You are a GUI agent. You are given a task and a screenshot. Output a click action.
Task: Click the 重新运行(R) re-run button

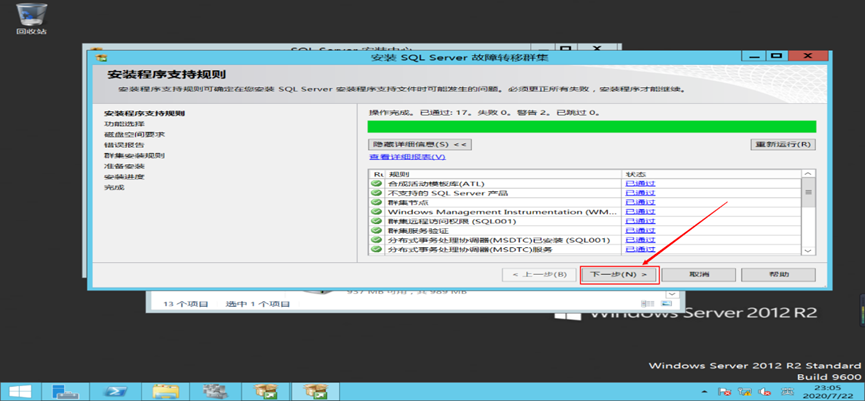pos(783,145)
